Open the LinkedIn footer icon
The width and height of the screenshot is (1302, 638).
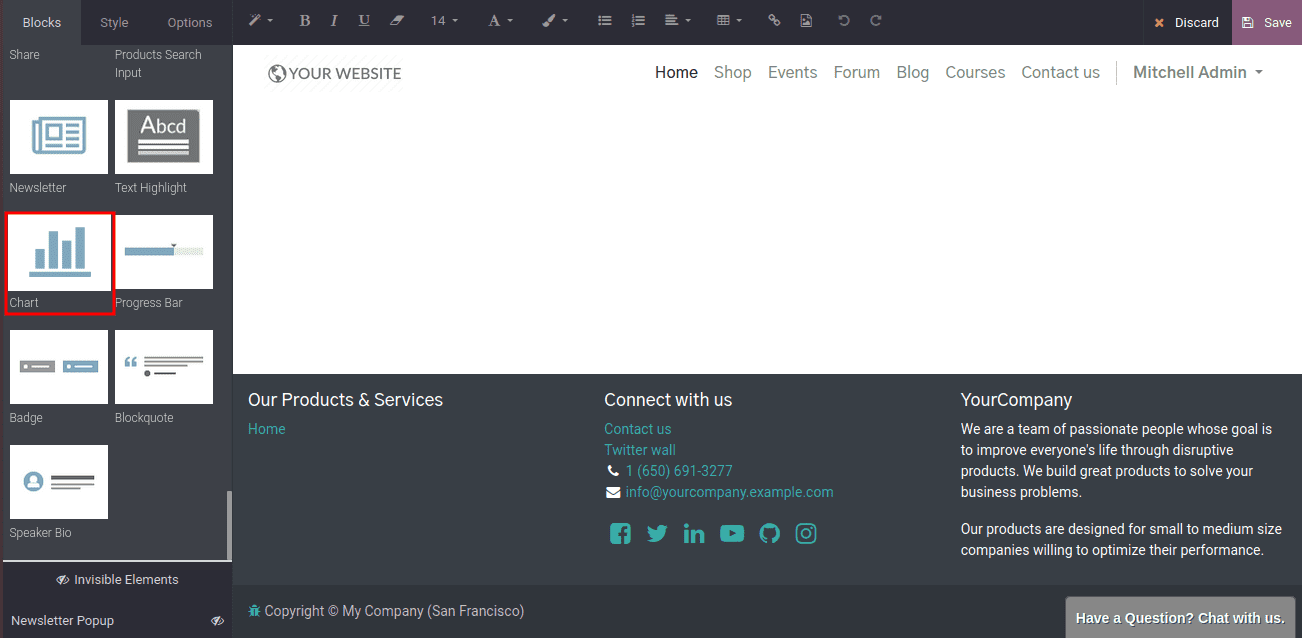(694, 533)
